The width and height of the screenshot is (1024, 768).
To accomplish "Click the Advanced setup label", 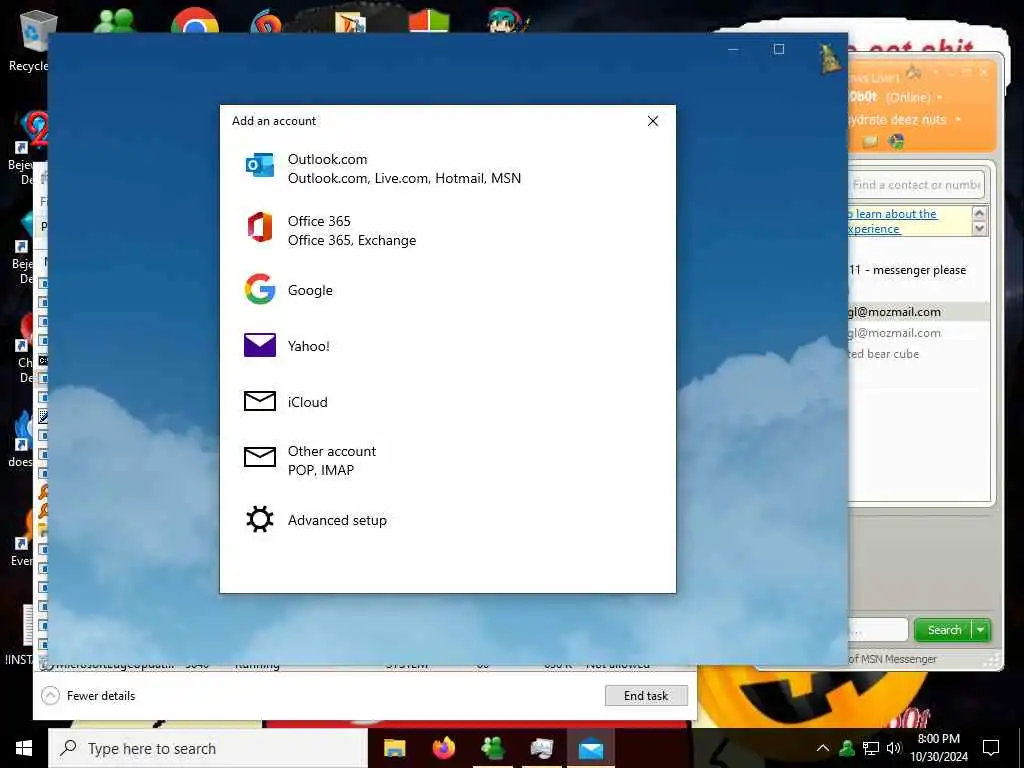I will coord(337,520).
